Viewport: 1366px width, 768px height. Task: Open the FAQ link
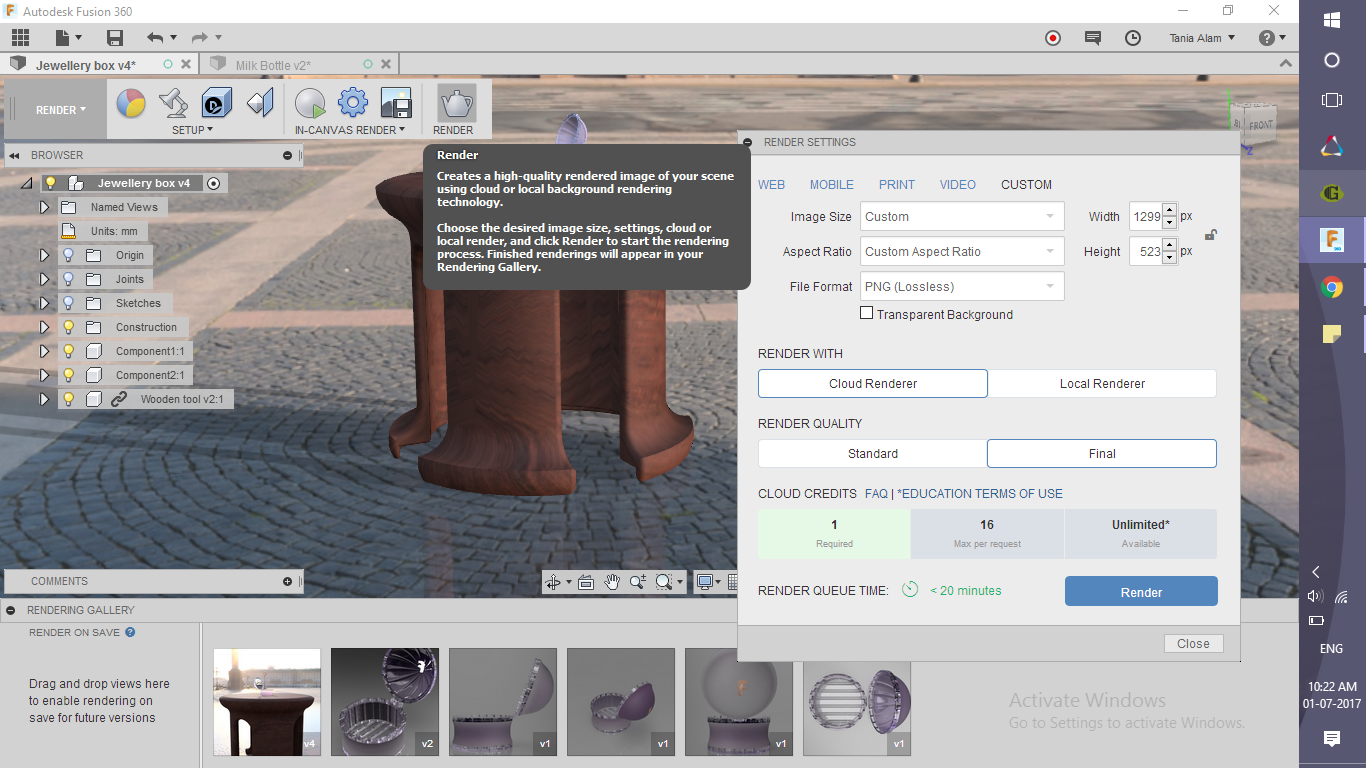(x=876, y=494)
